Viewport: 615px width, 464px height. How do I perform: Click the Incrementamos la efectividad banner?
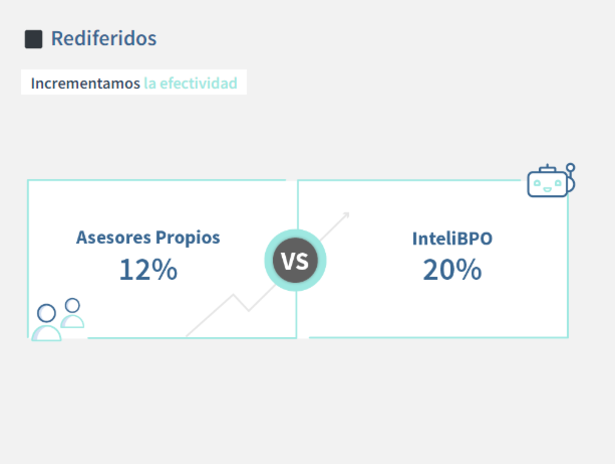(x=134, y=82)
